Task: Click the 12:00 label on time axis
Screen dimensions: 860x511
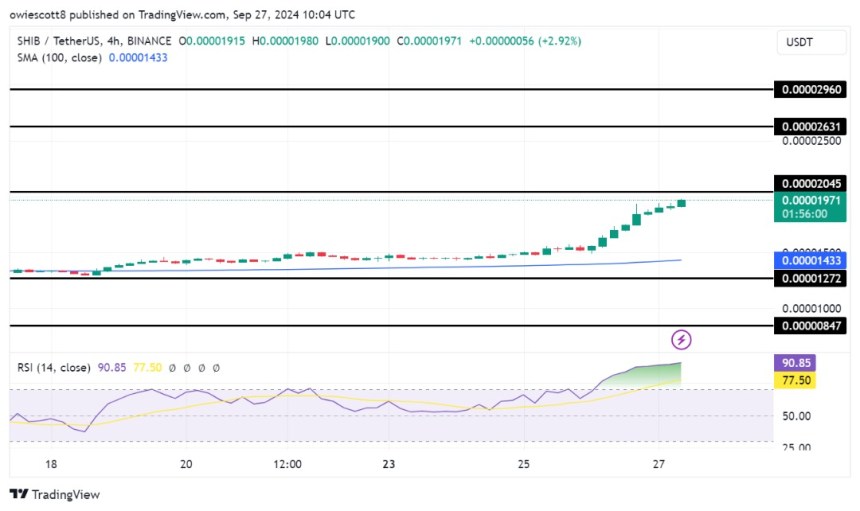Action: [x=287, y=464]
